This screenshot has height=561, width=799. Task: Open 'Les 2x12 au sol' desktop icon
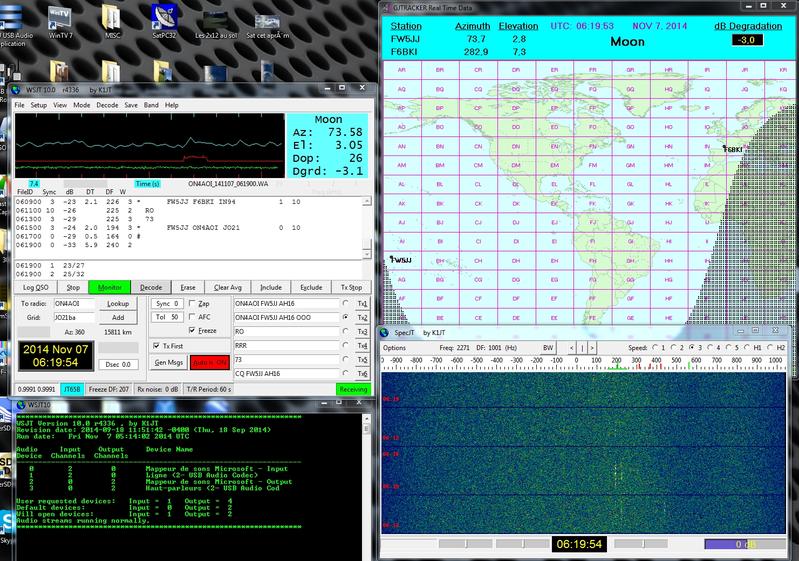tap(216, 24)
